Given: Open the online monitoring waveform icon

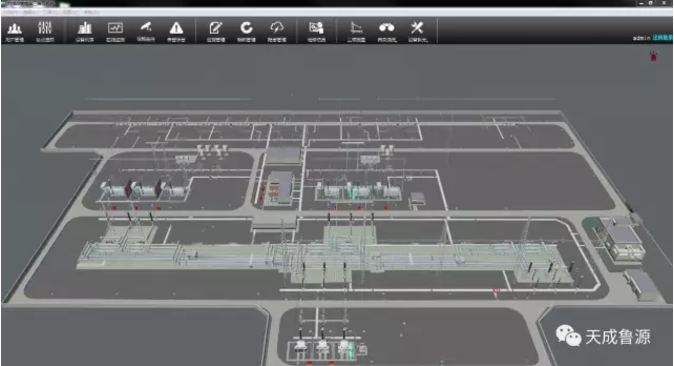Looking at the screenshot, I should click(x=115, y=31).
